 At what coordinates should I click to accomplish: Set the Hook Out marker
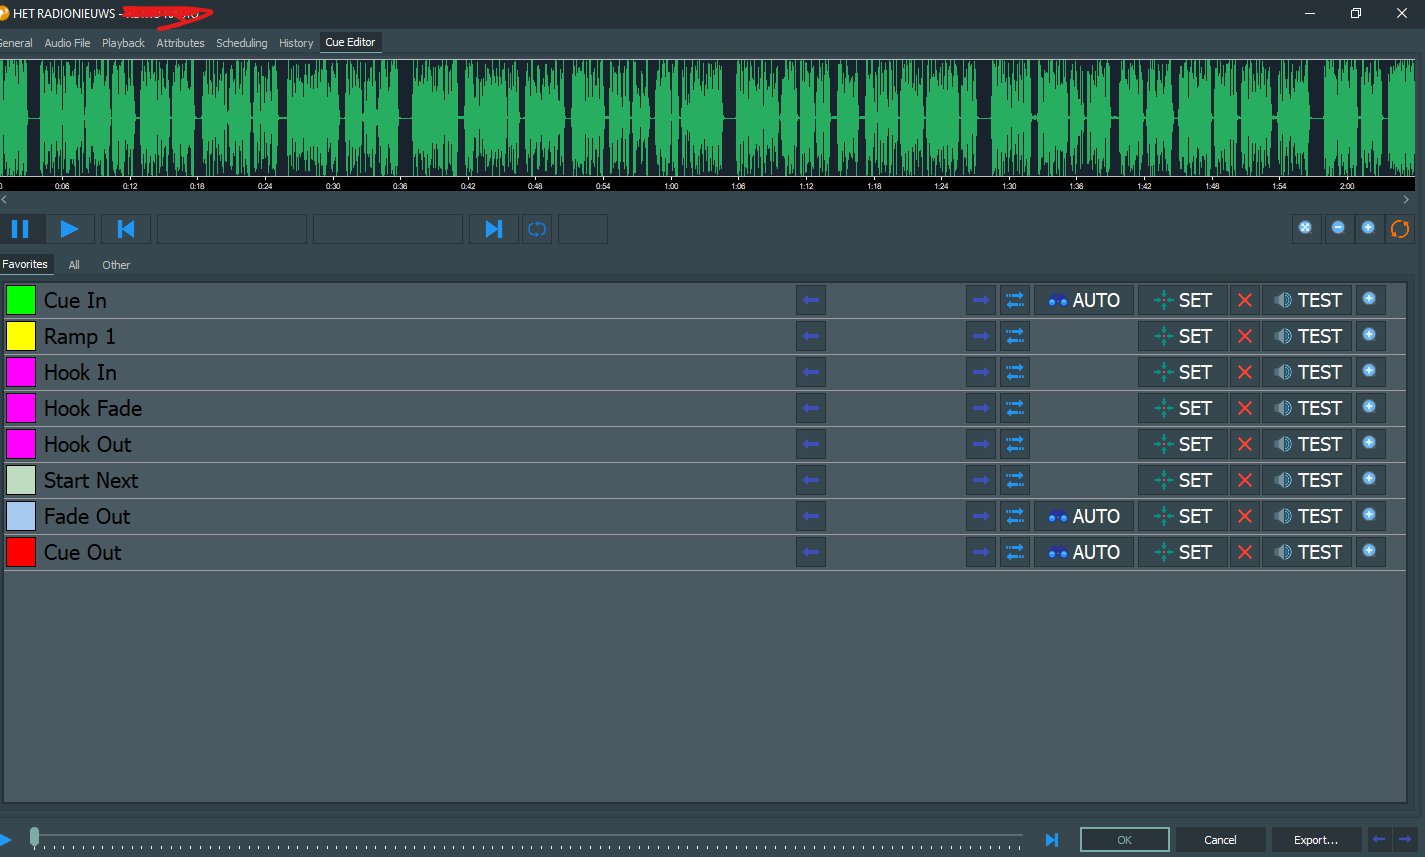tap(1183, 444)
